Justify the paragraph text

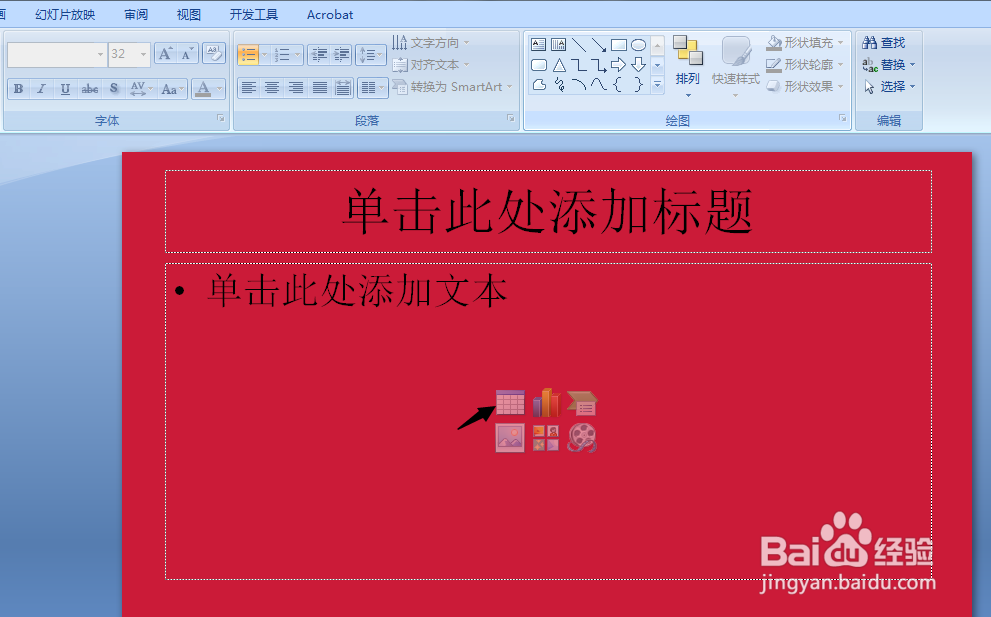pyautogui.click(x=320, y=88)
